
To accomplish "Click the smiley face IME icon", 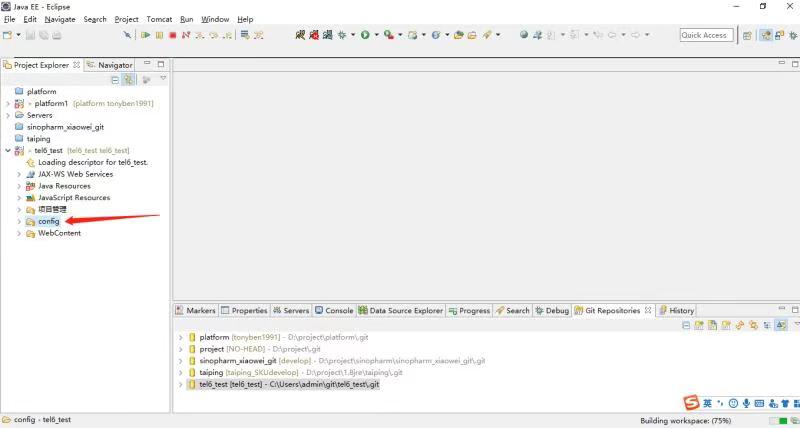I will click(x=733, y=403).
